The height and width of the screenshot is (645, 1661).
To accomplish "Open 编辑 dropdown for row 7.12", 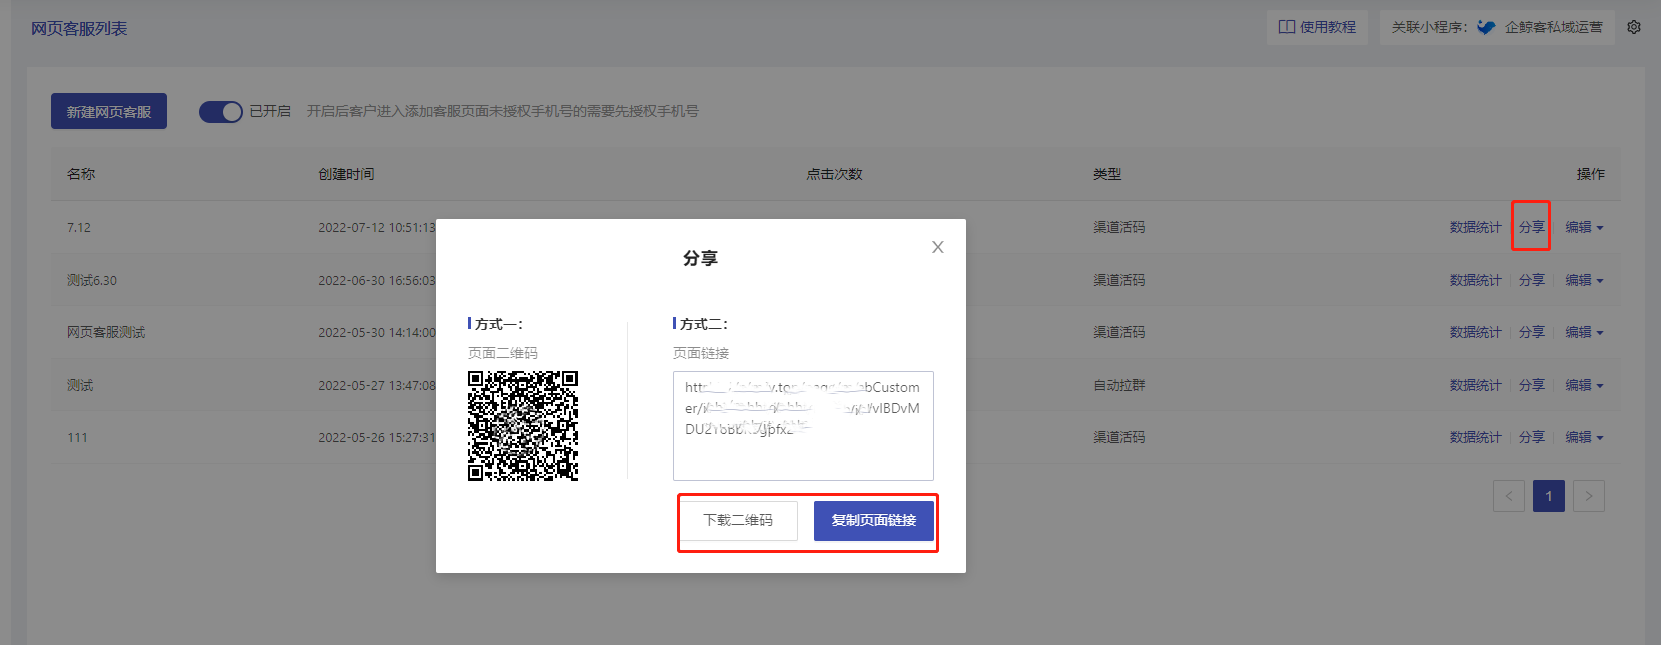I will 1584,227.
